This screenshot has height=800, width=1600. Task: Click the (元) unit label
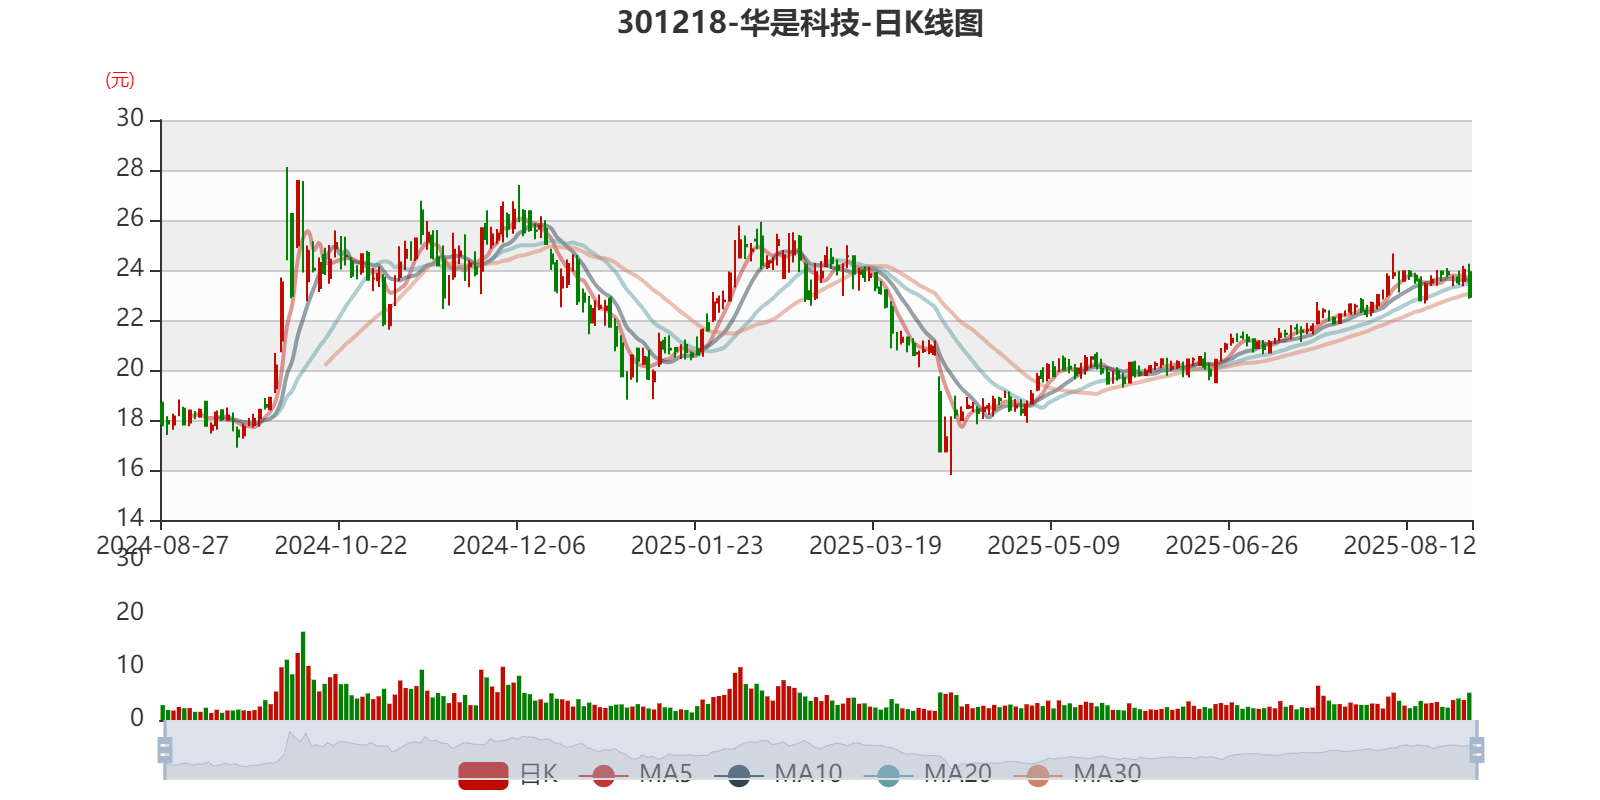coord(120,80)
